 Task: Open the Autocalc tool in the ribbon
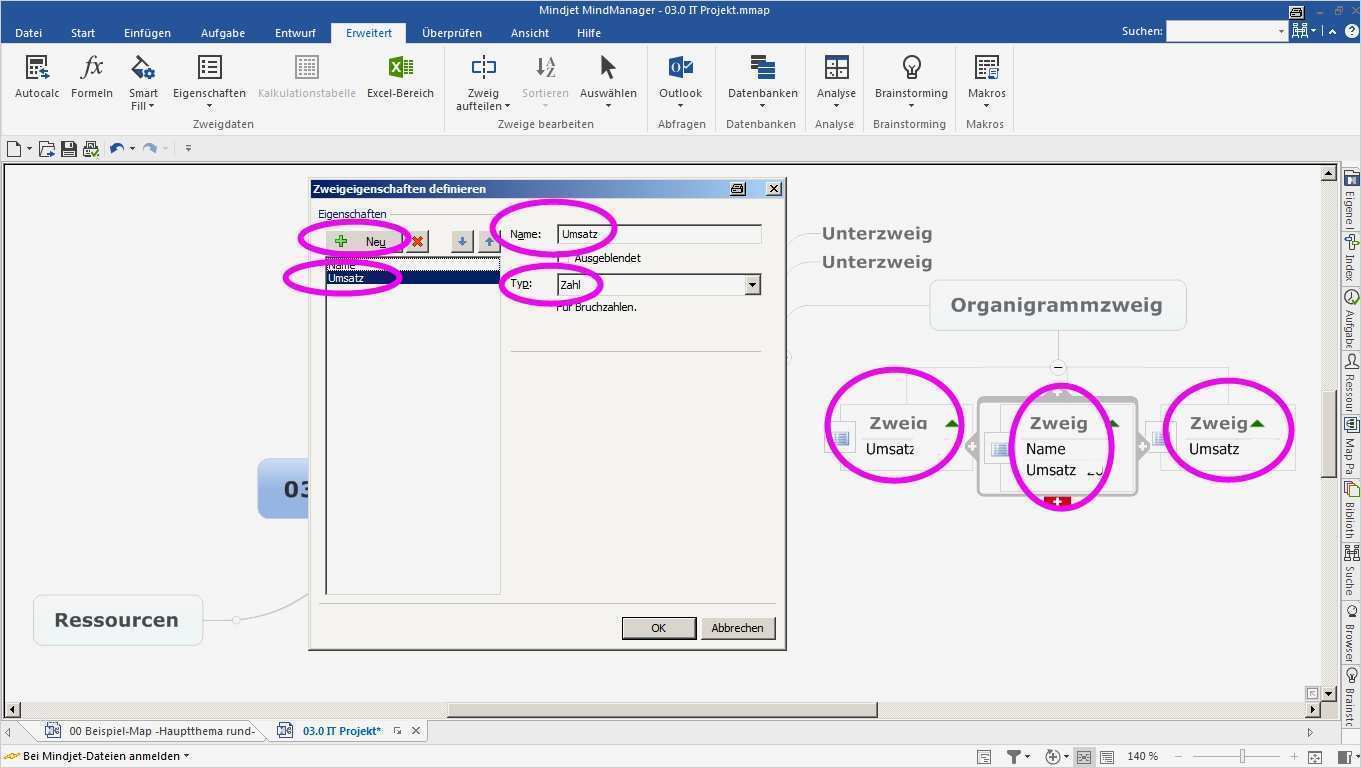pyautogui.click(x=37, y=77)
